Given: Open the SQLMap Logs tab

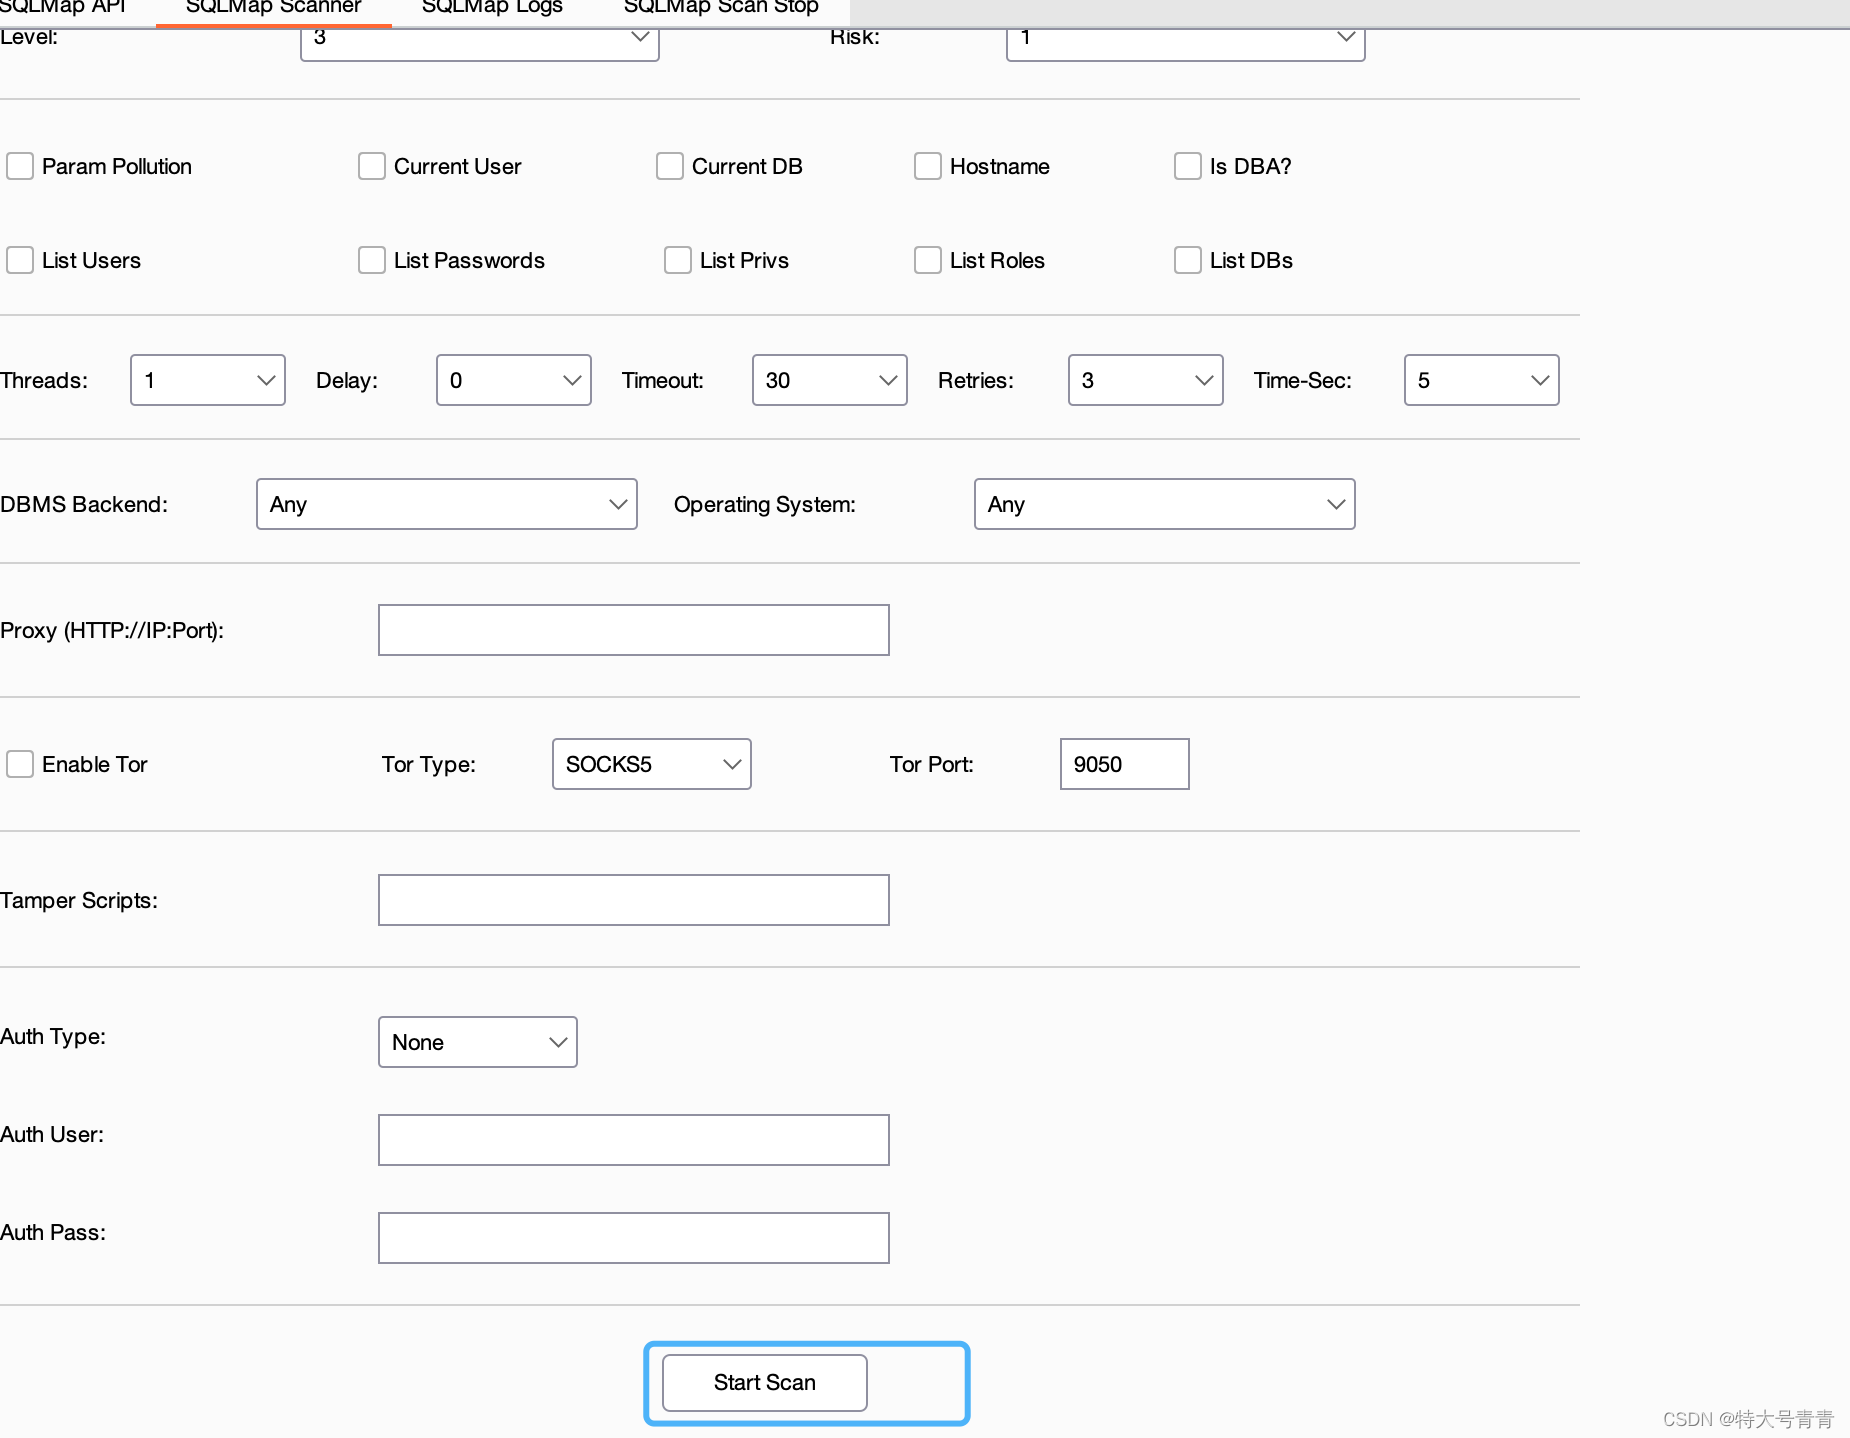Looking at the screenshot, I should 492,8.
